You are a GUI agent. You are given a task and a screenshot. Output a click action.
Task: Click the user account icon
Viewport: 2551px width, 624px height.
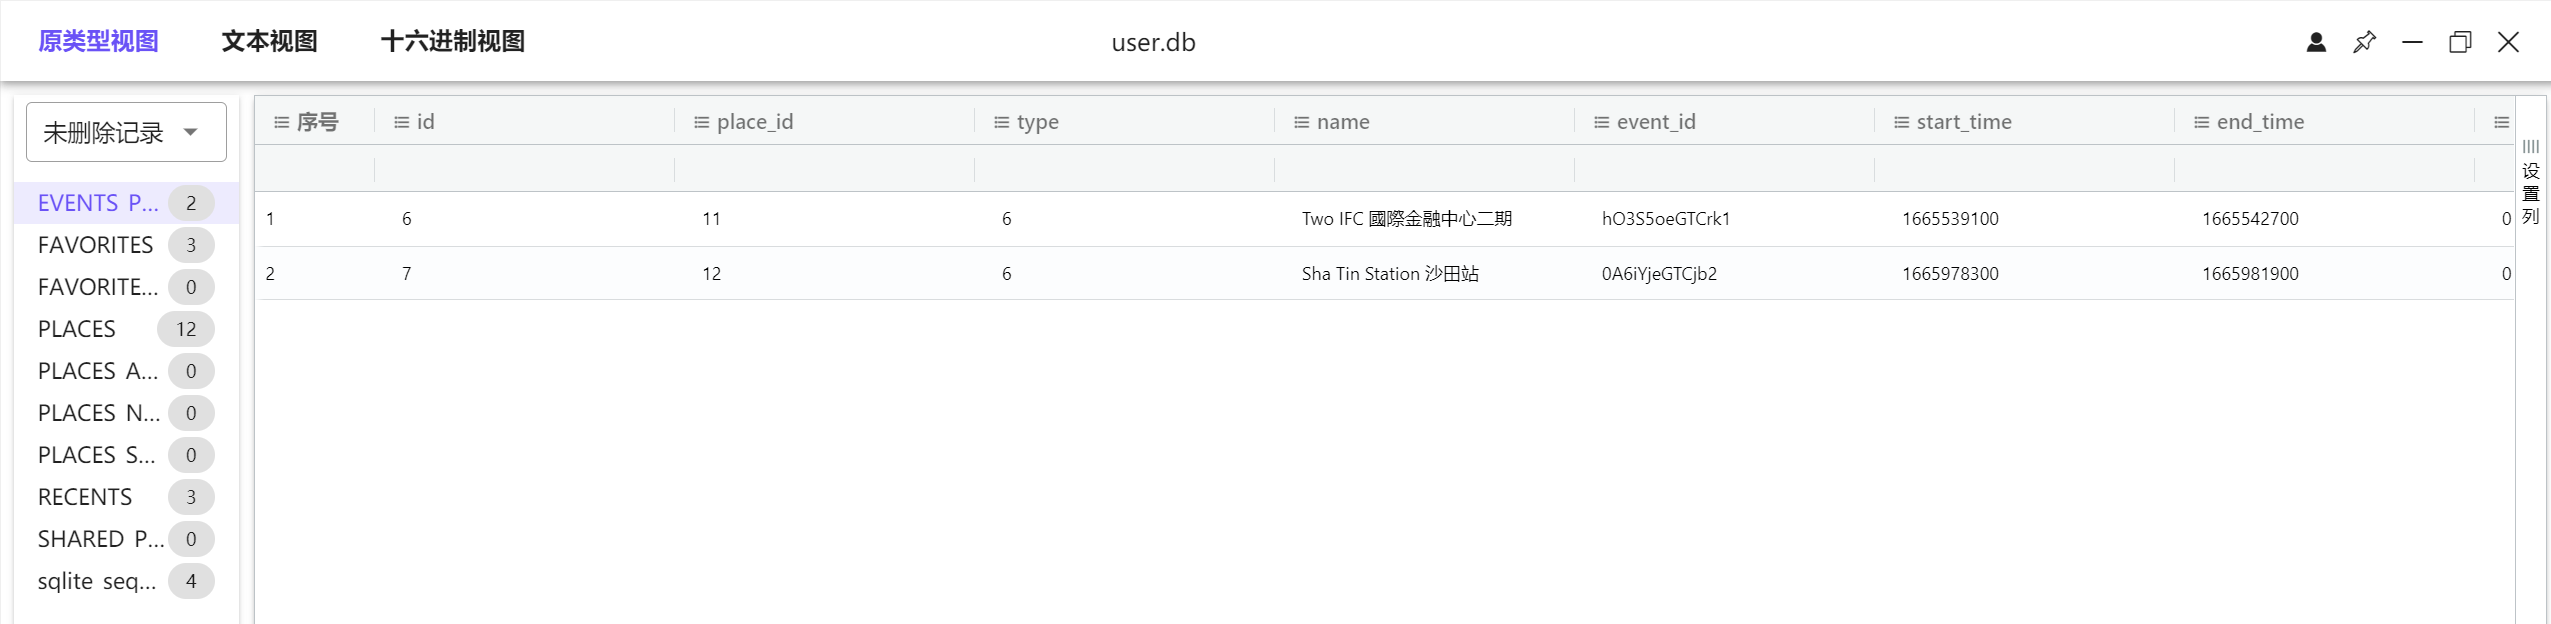(x=2316, y=42)
